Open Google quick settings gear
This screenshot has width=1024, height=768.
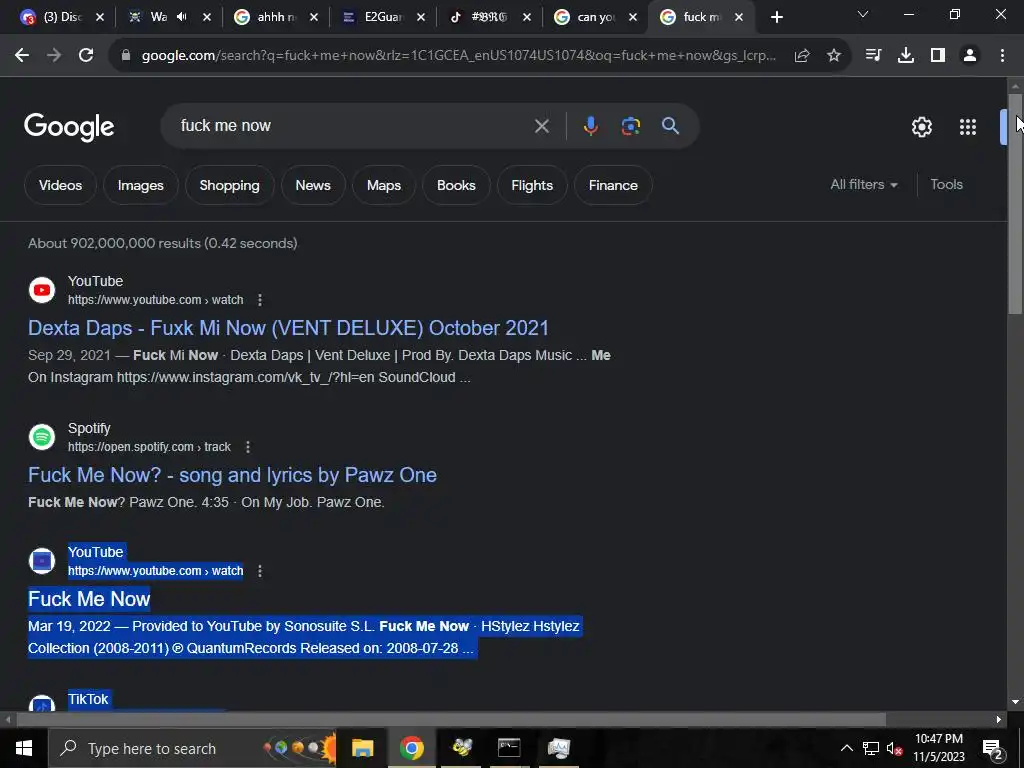tap(921, 127)
